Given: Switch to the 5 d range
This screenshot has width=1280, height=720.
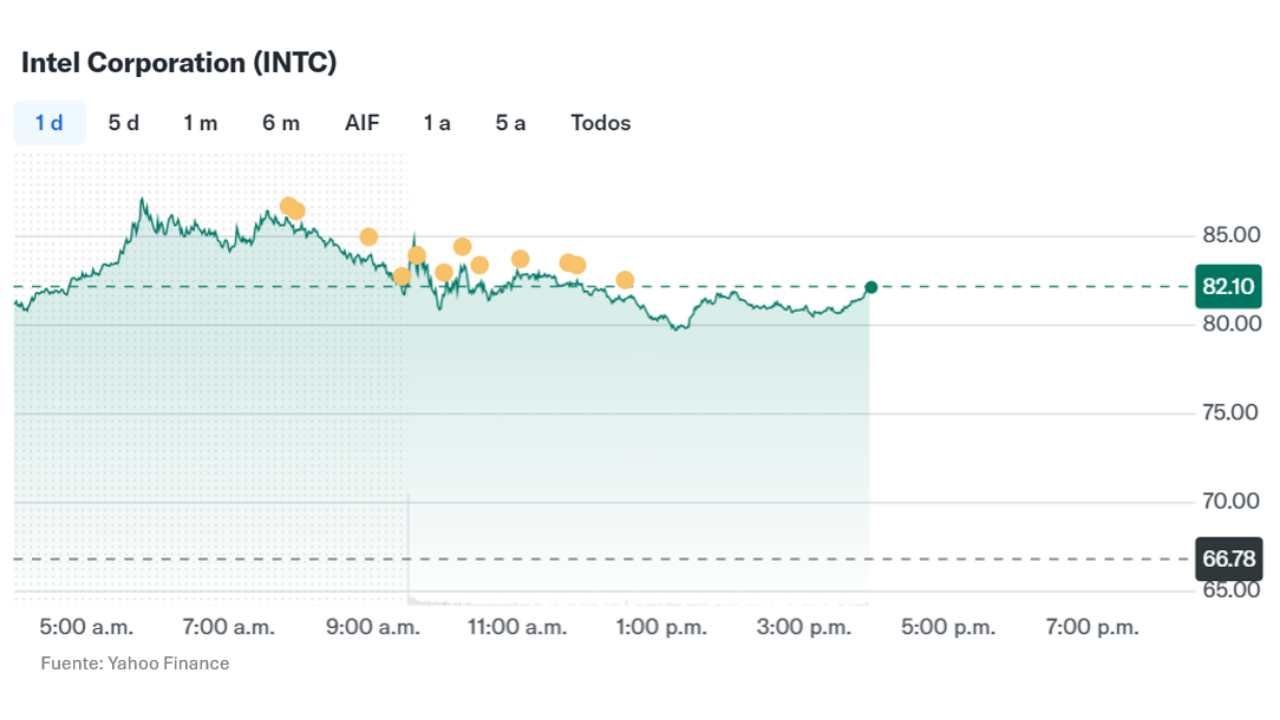Looking at the screenshot, I should [x=124, y=123].
